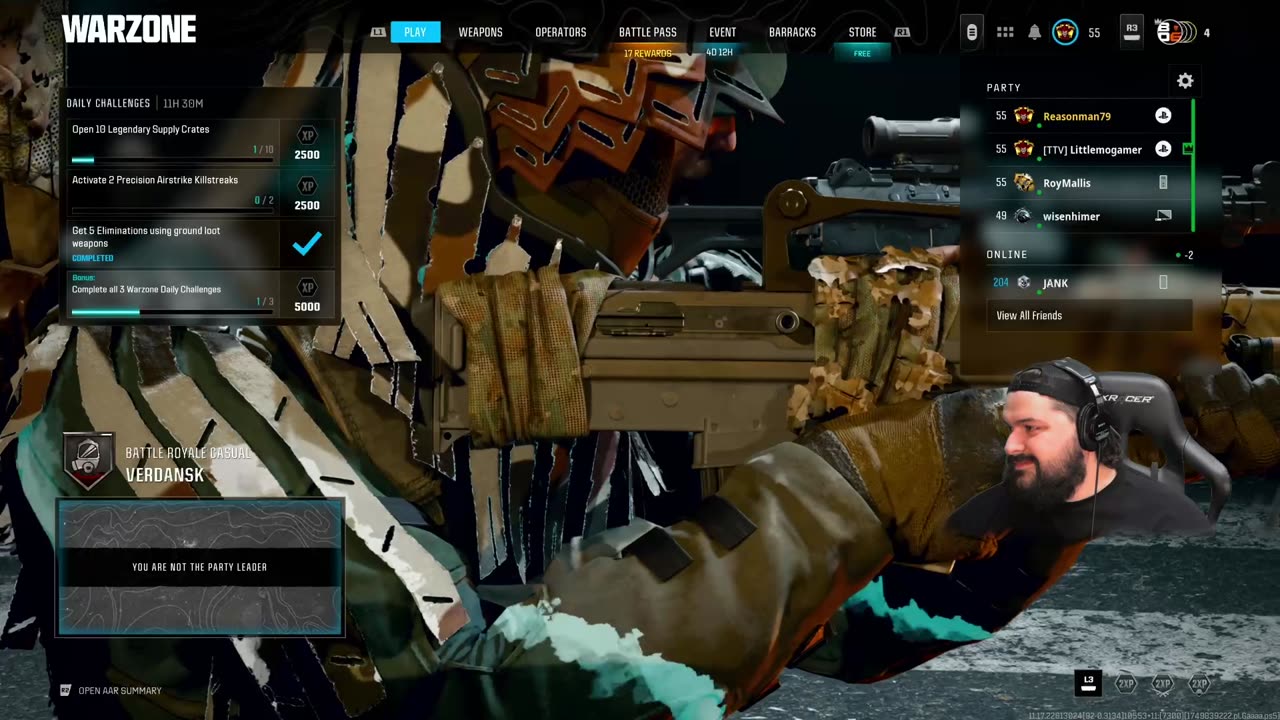Screen dimensions: 1280x720
Task: Click Legendary Supply Crates progress bar
Action: click(x=172, y=159)
